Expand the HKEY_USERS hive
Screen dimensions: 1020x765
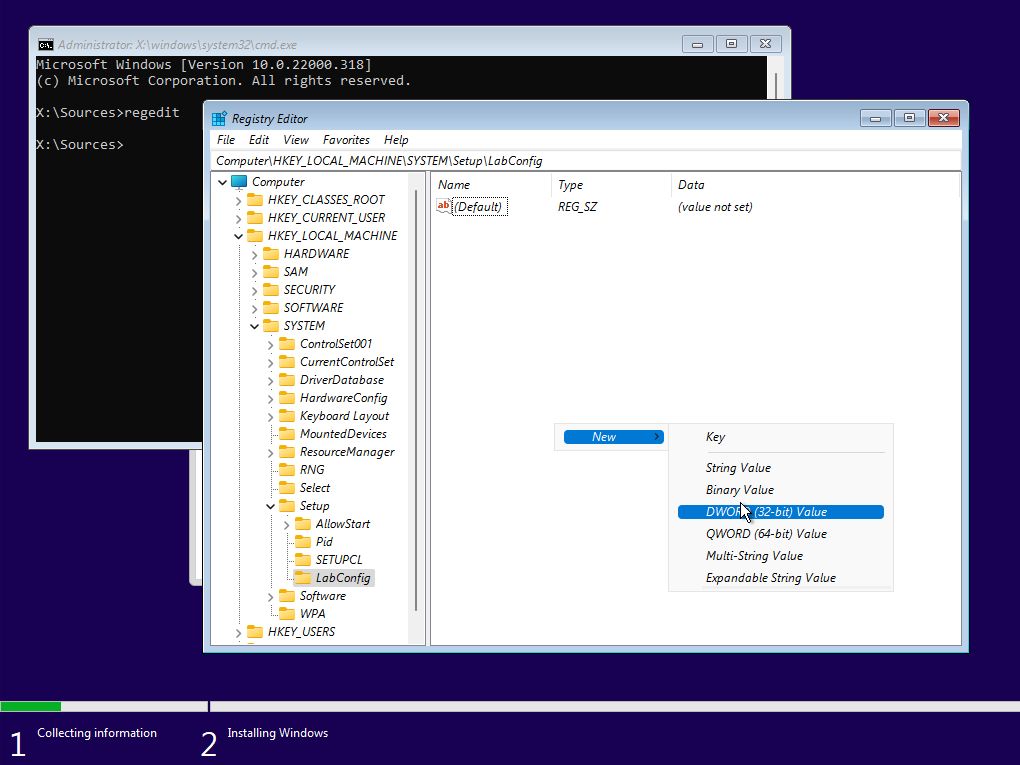238,632
